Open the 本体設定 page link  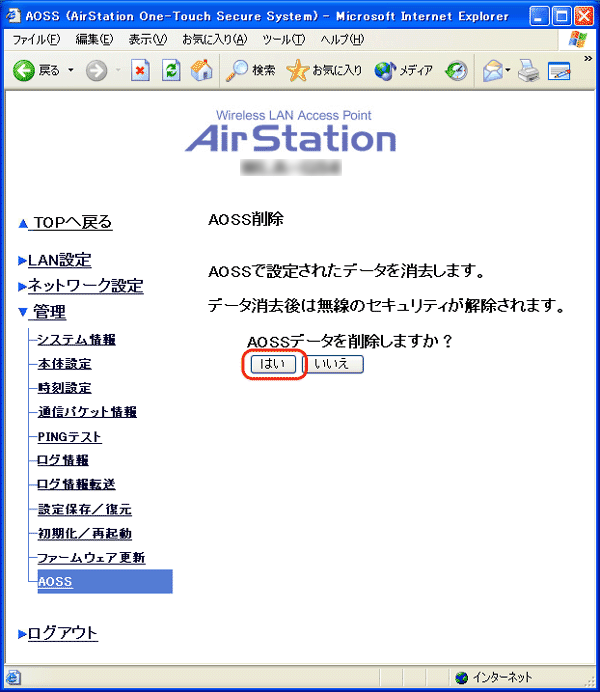point(65,364)
